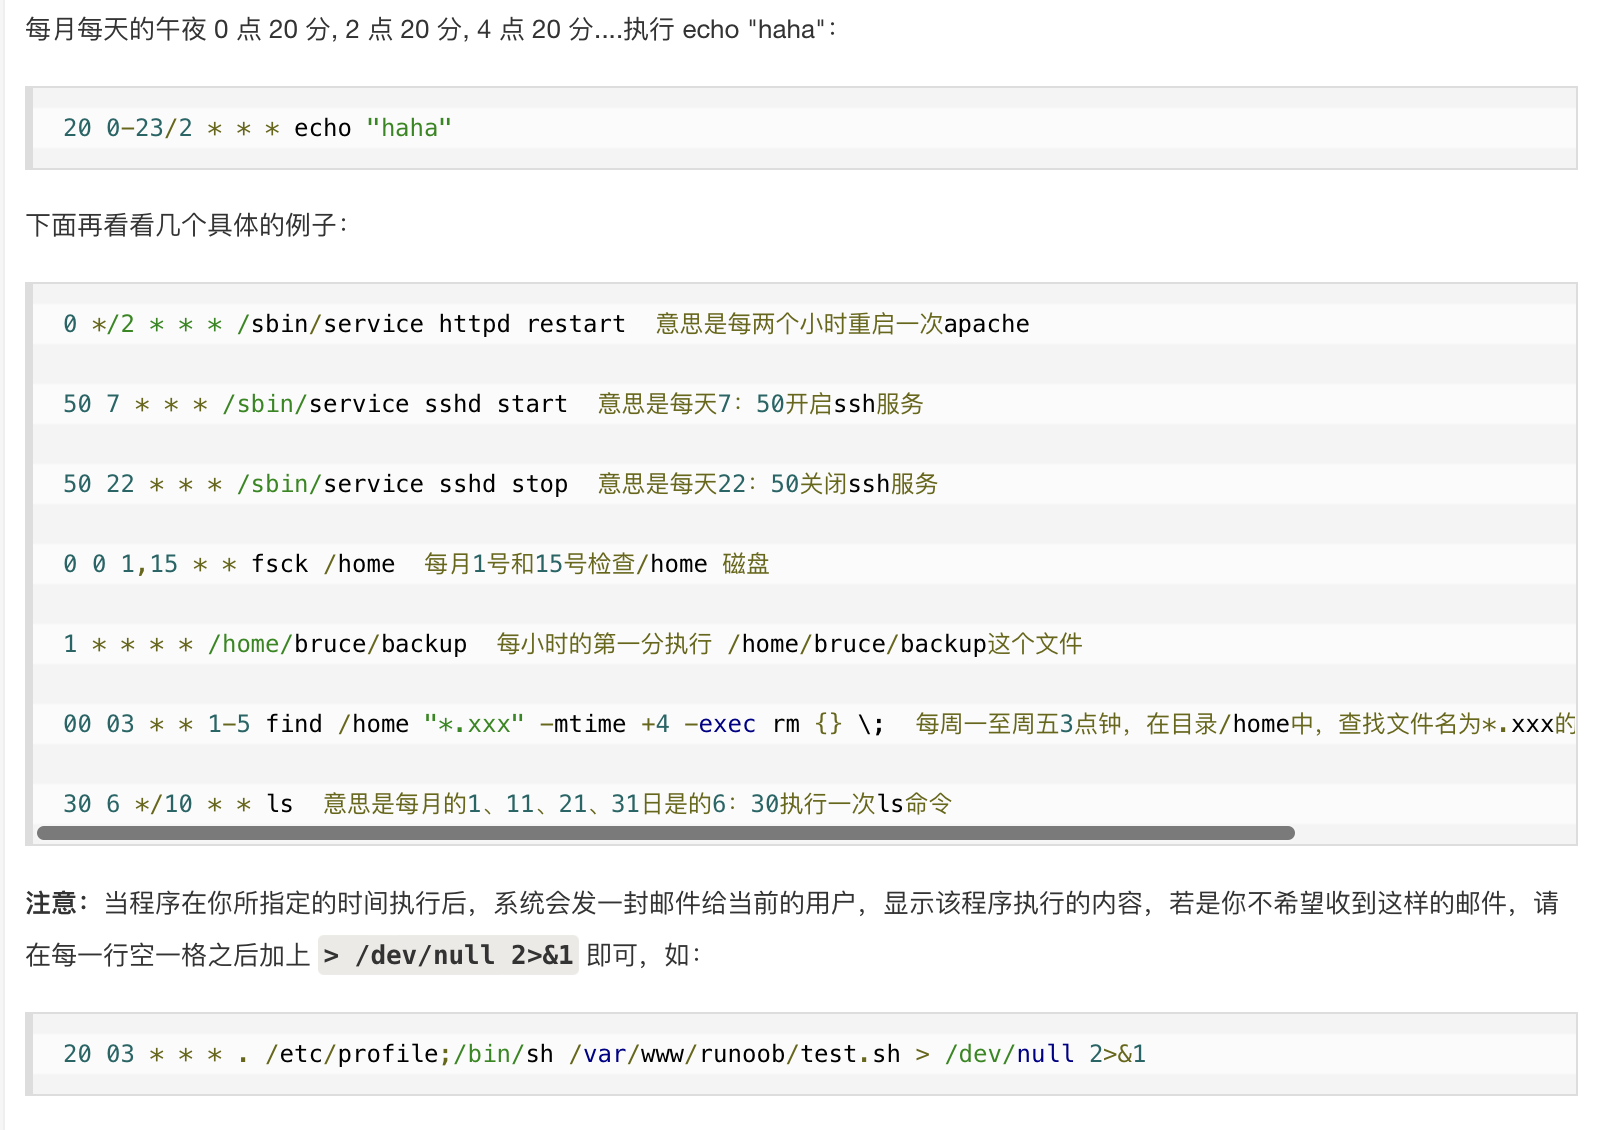Click the 'find /home "*.xxx"' cron line
Image resolution: width=1598 pixels, height=1130 pixels.
[819, 724]
